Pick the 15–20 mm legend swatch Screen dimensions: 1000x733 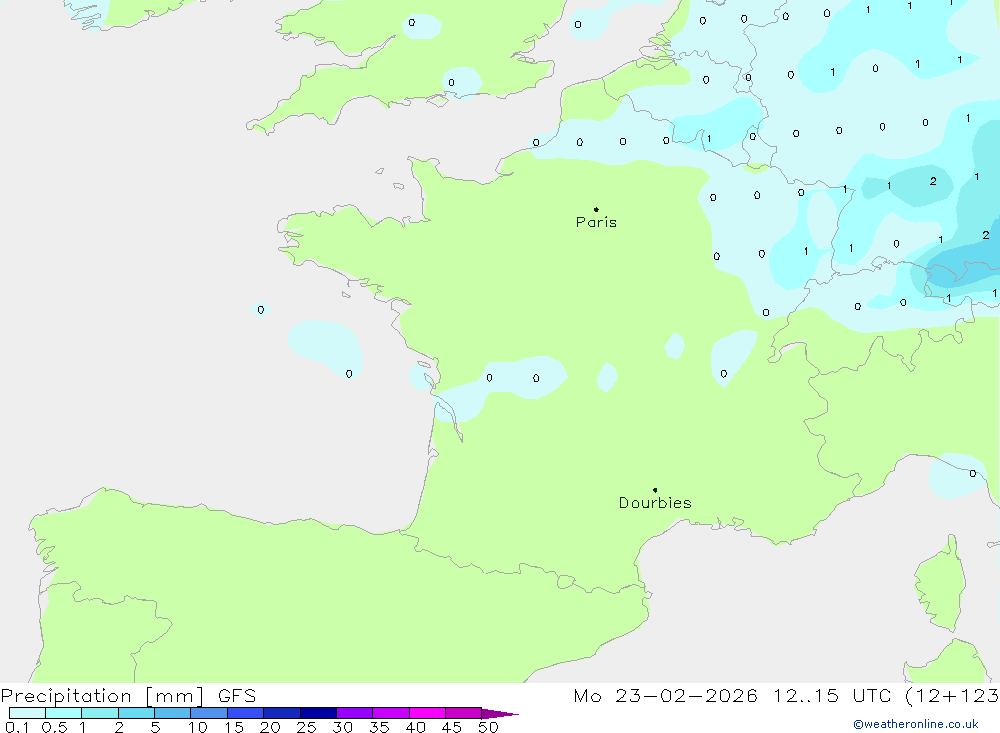246,713
